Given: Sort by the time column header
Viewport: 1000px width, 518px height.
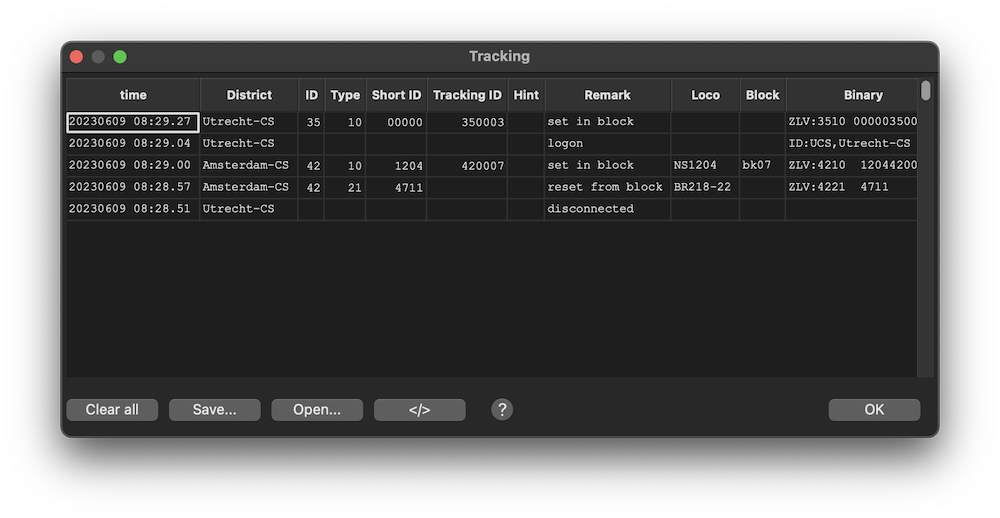Looking at the screenshot, I should tap(133, 95).
